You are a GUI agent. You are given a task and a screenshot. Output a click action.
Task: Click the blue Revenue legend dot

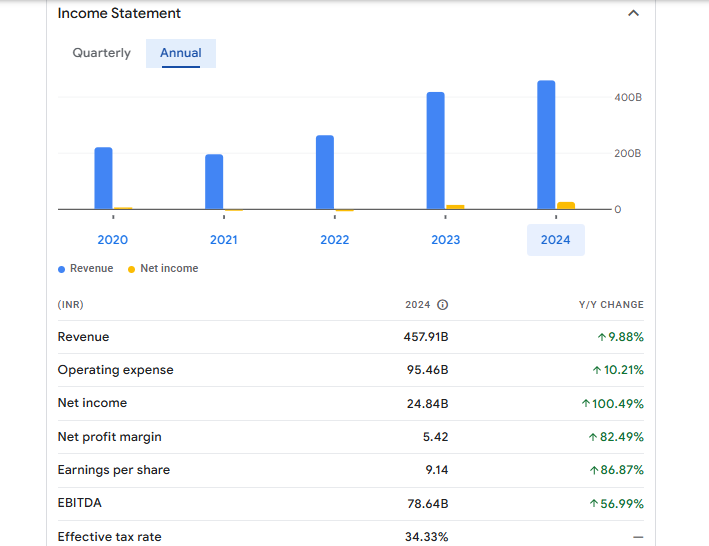click(61, 269)
